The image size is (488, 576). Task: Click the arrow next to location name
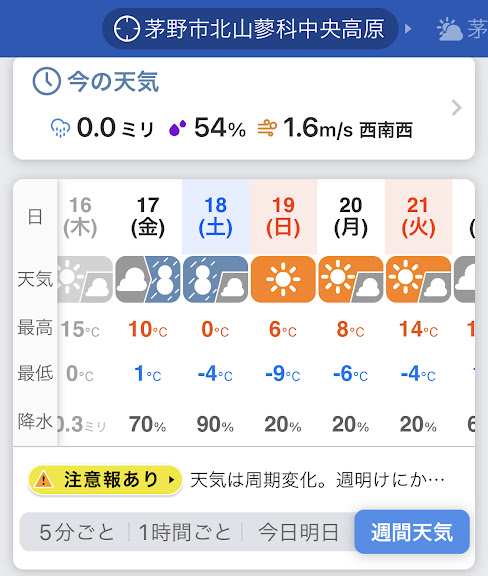coord(408,29)
